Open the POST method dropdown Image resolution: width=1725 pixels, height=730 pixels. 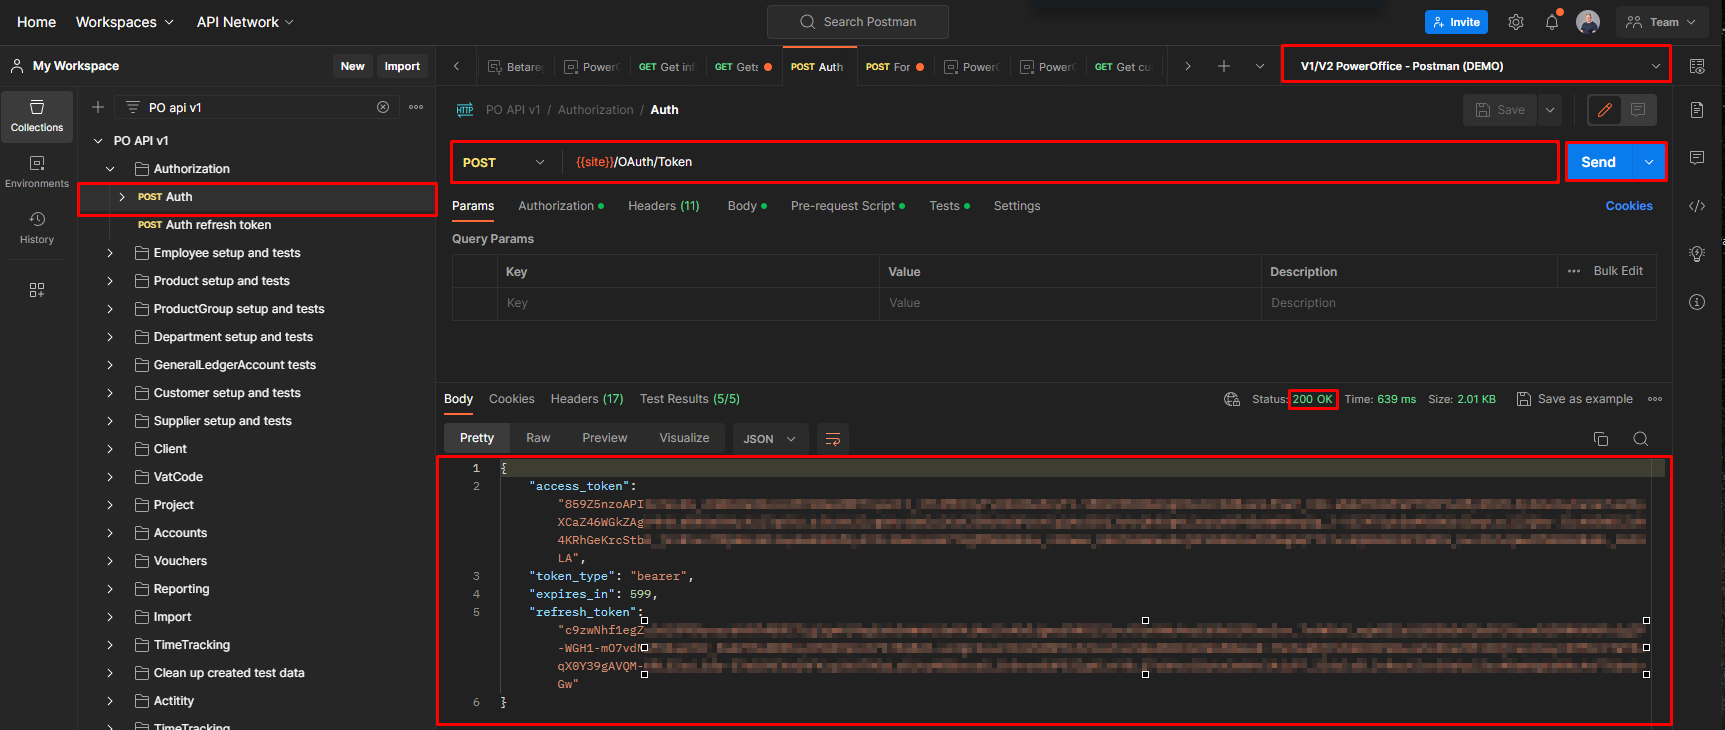[503, 162]
